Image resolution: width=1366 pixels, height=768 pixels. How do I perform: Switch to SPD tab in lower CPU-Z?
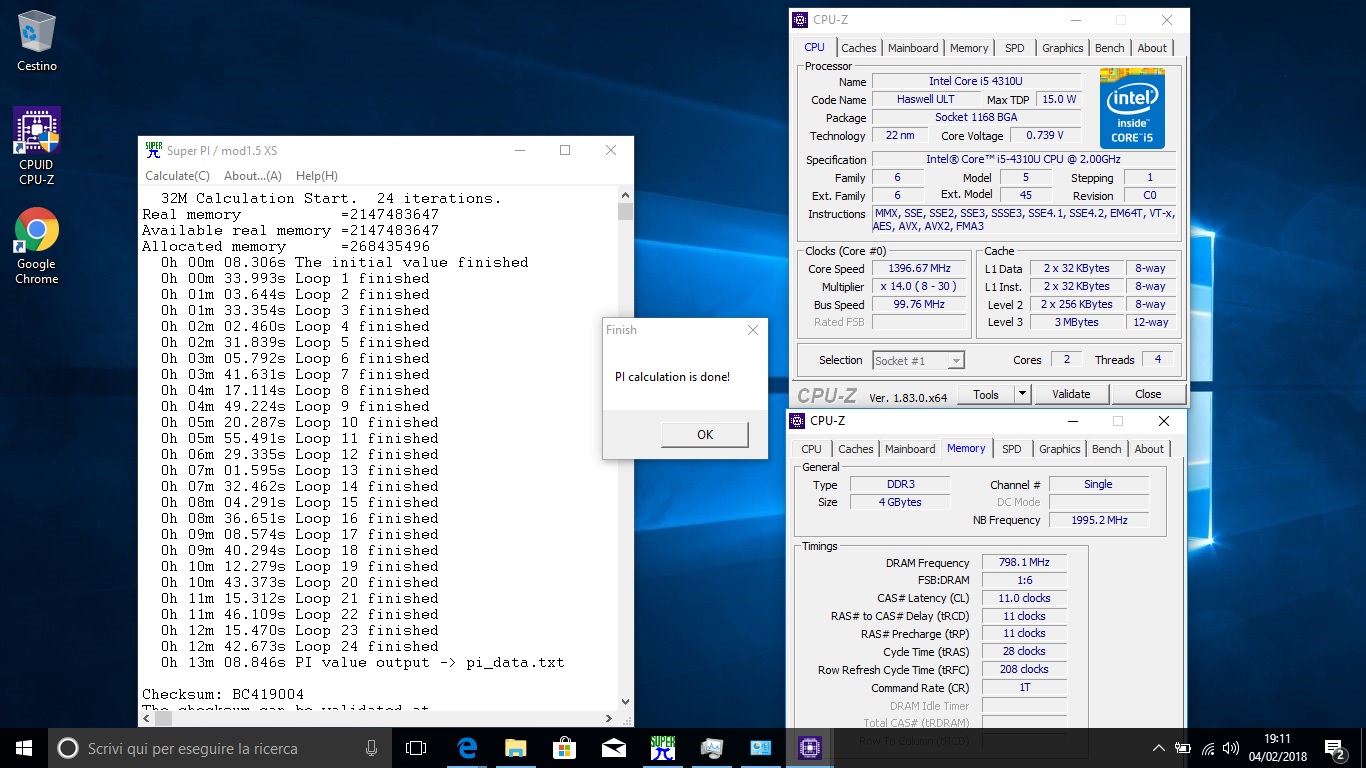click(x=1012, y=449)
